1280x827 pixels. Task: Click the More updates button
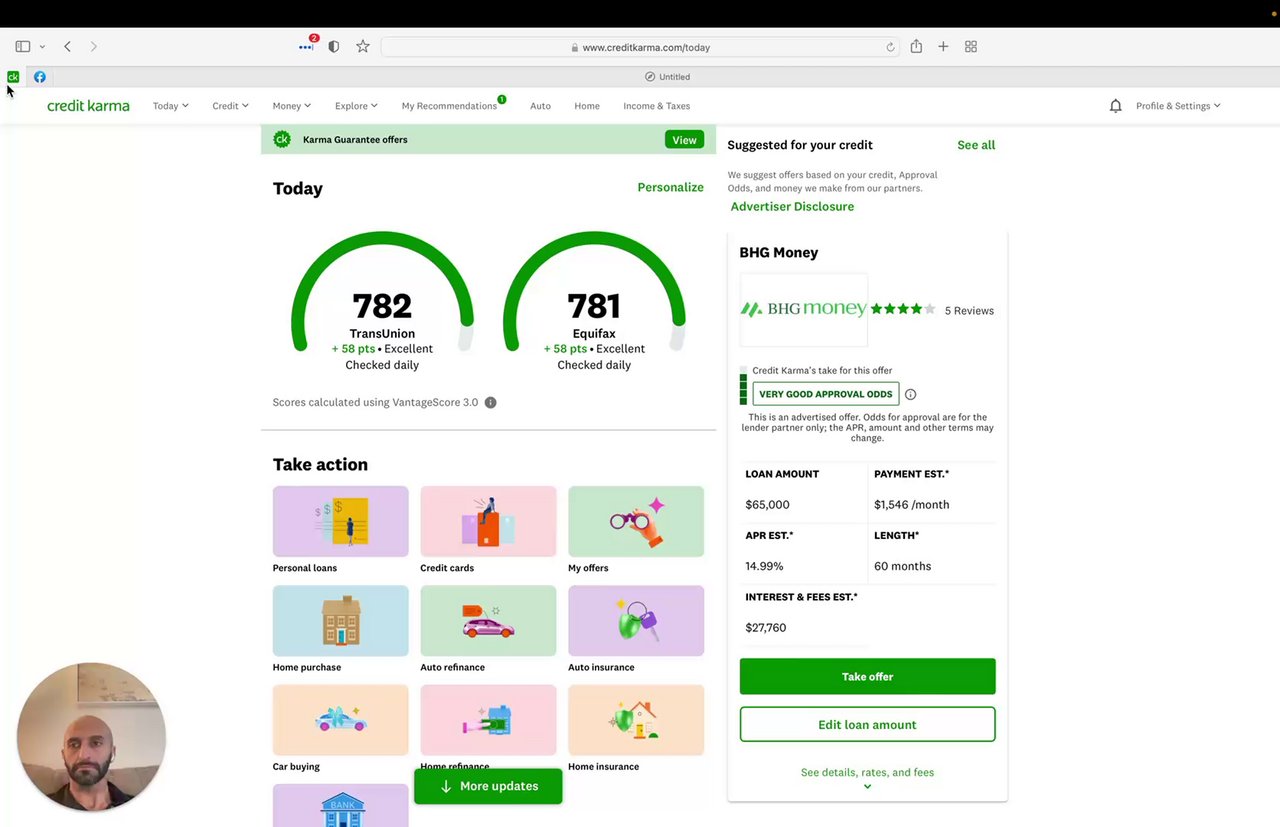coord(488,786)
